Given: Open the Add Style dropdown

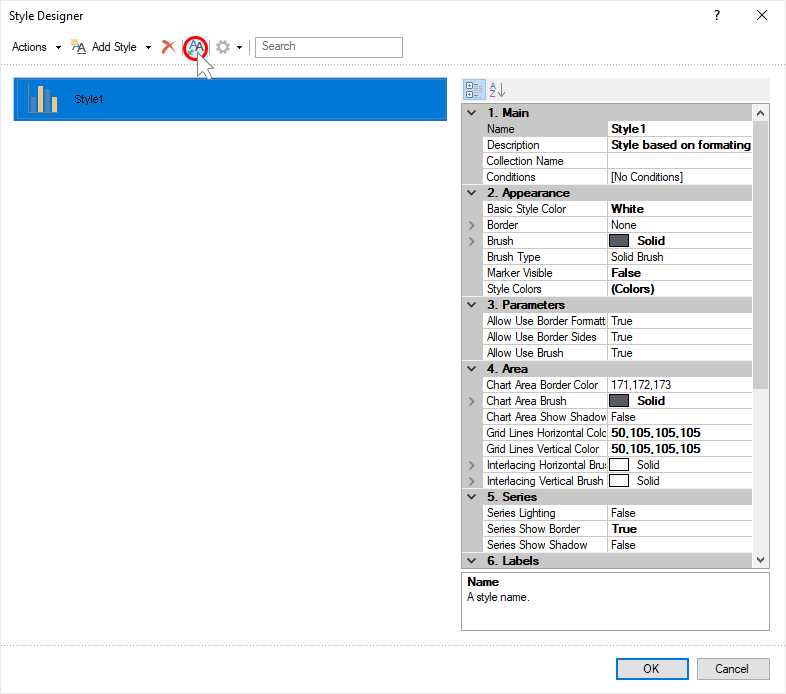Looking at the screenshot, I should [148, 47].
